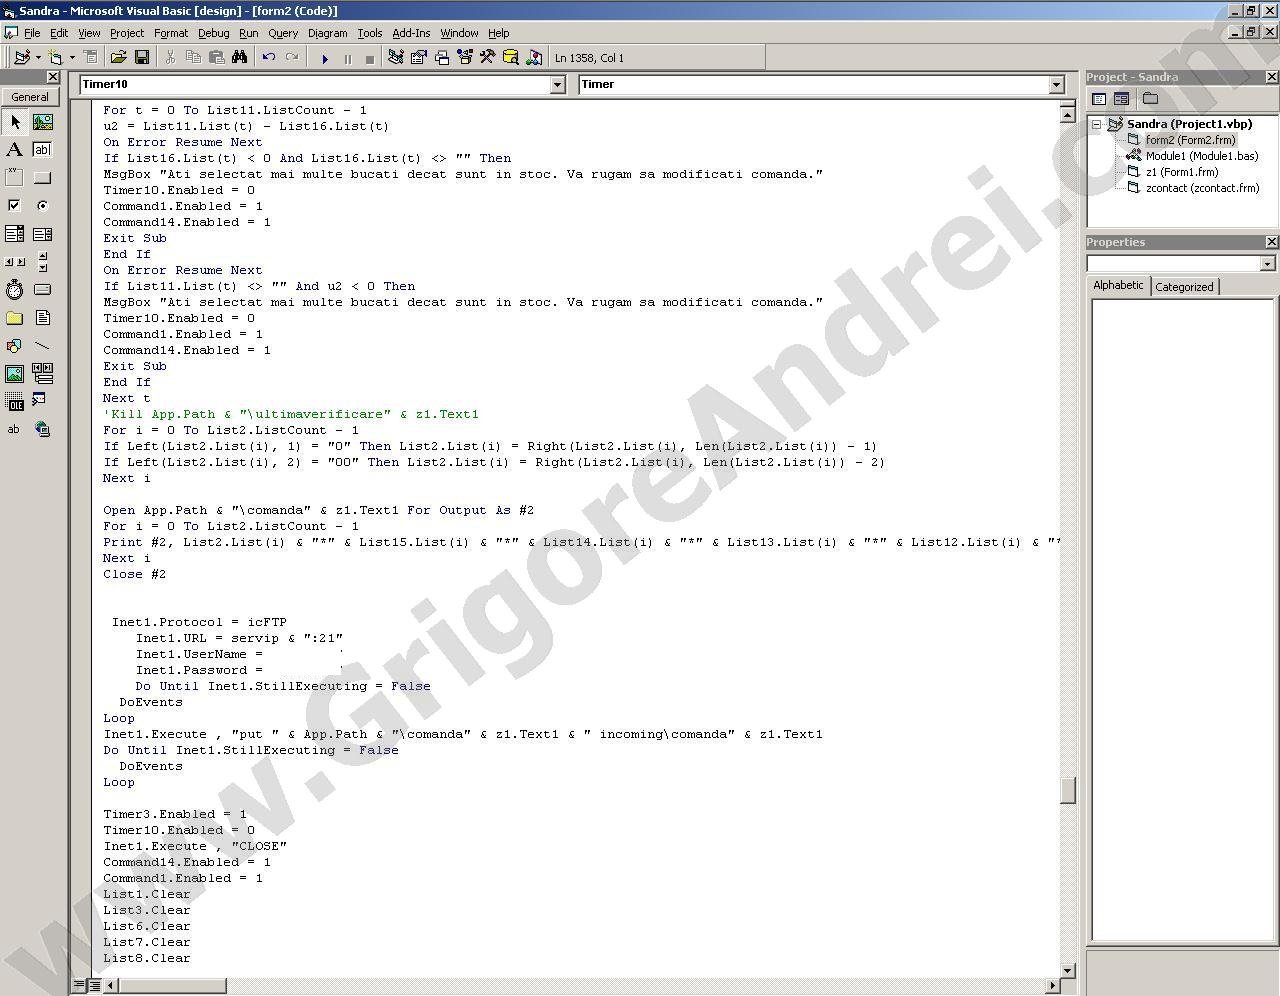Switch to Procedure View at code bottom
The width and height of the screenshot is (1280, 996).
(x=79, y=986)
